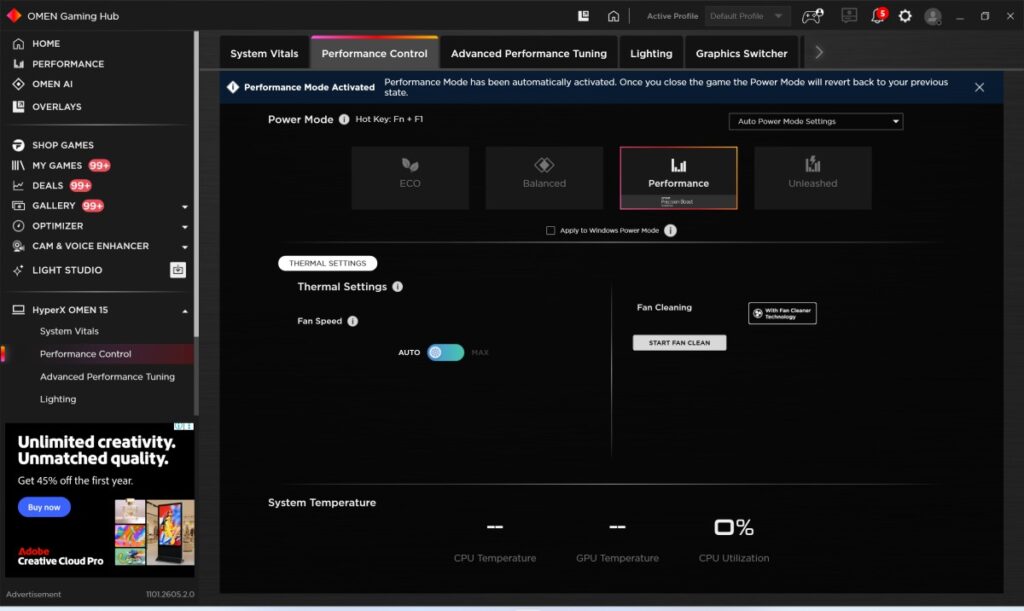Expand the GALLERY dropdown arrow
Screen dimensions: 1024x611
coord(185,206)
